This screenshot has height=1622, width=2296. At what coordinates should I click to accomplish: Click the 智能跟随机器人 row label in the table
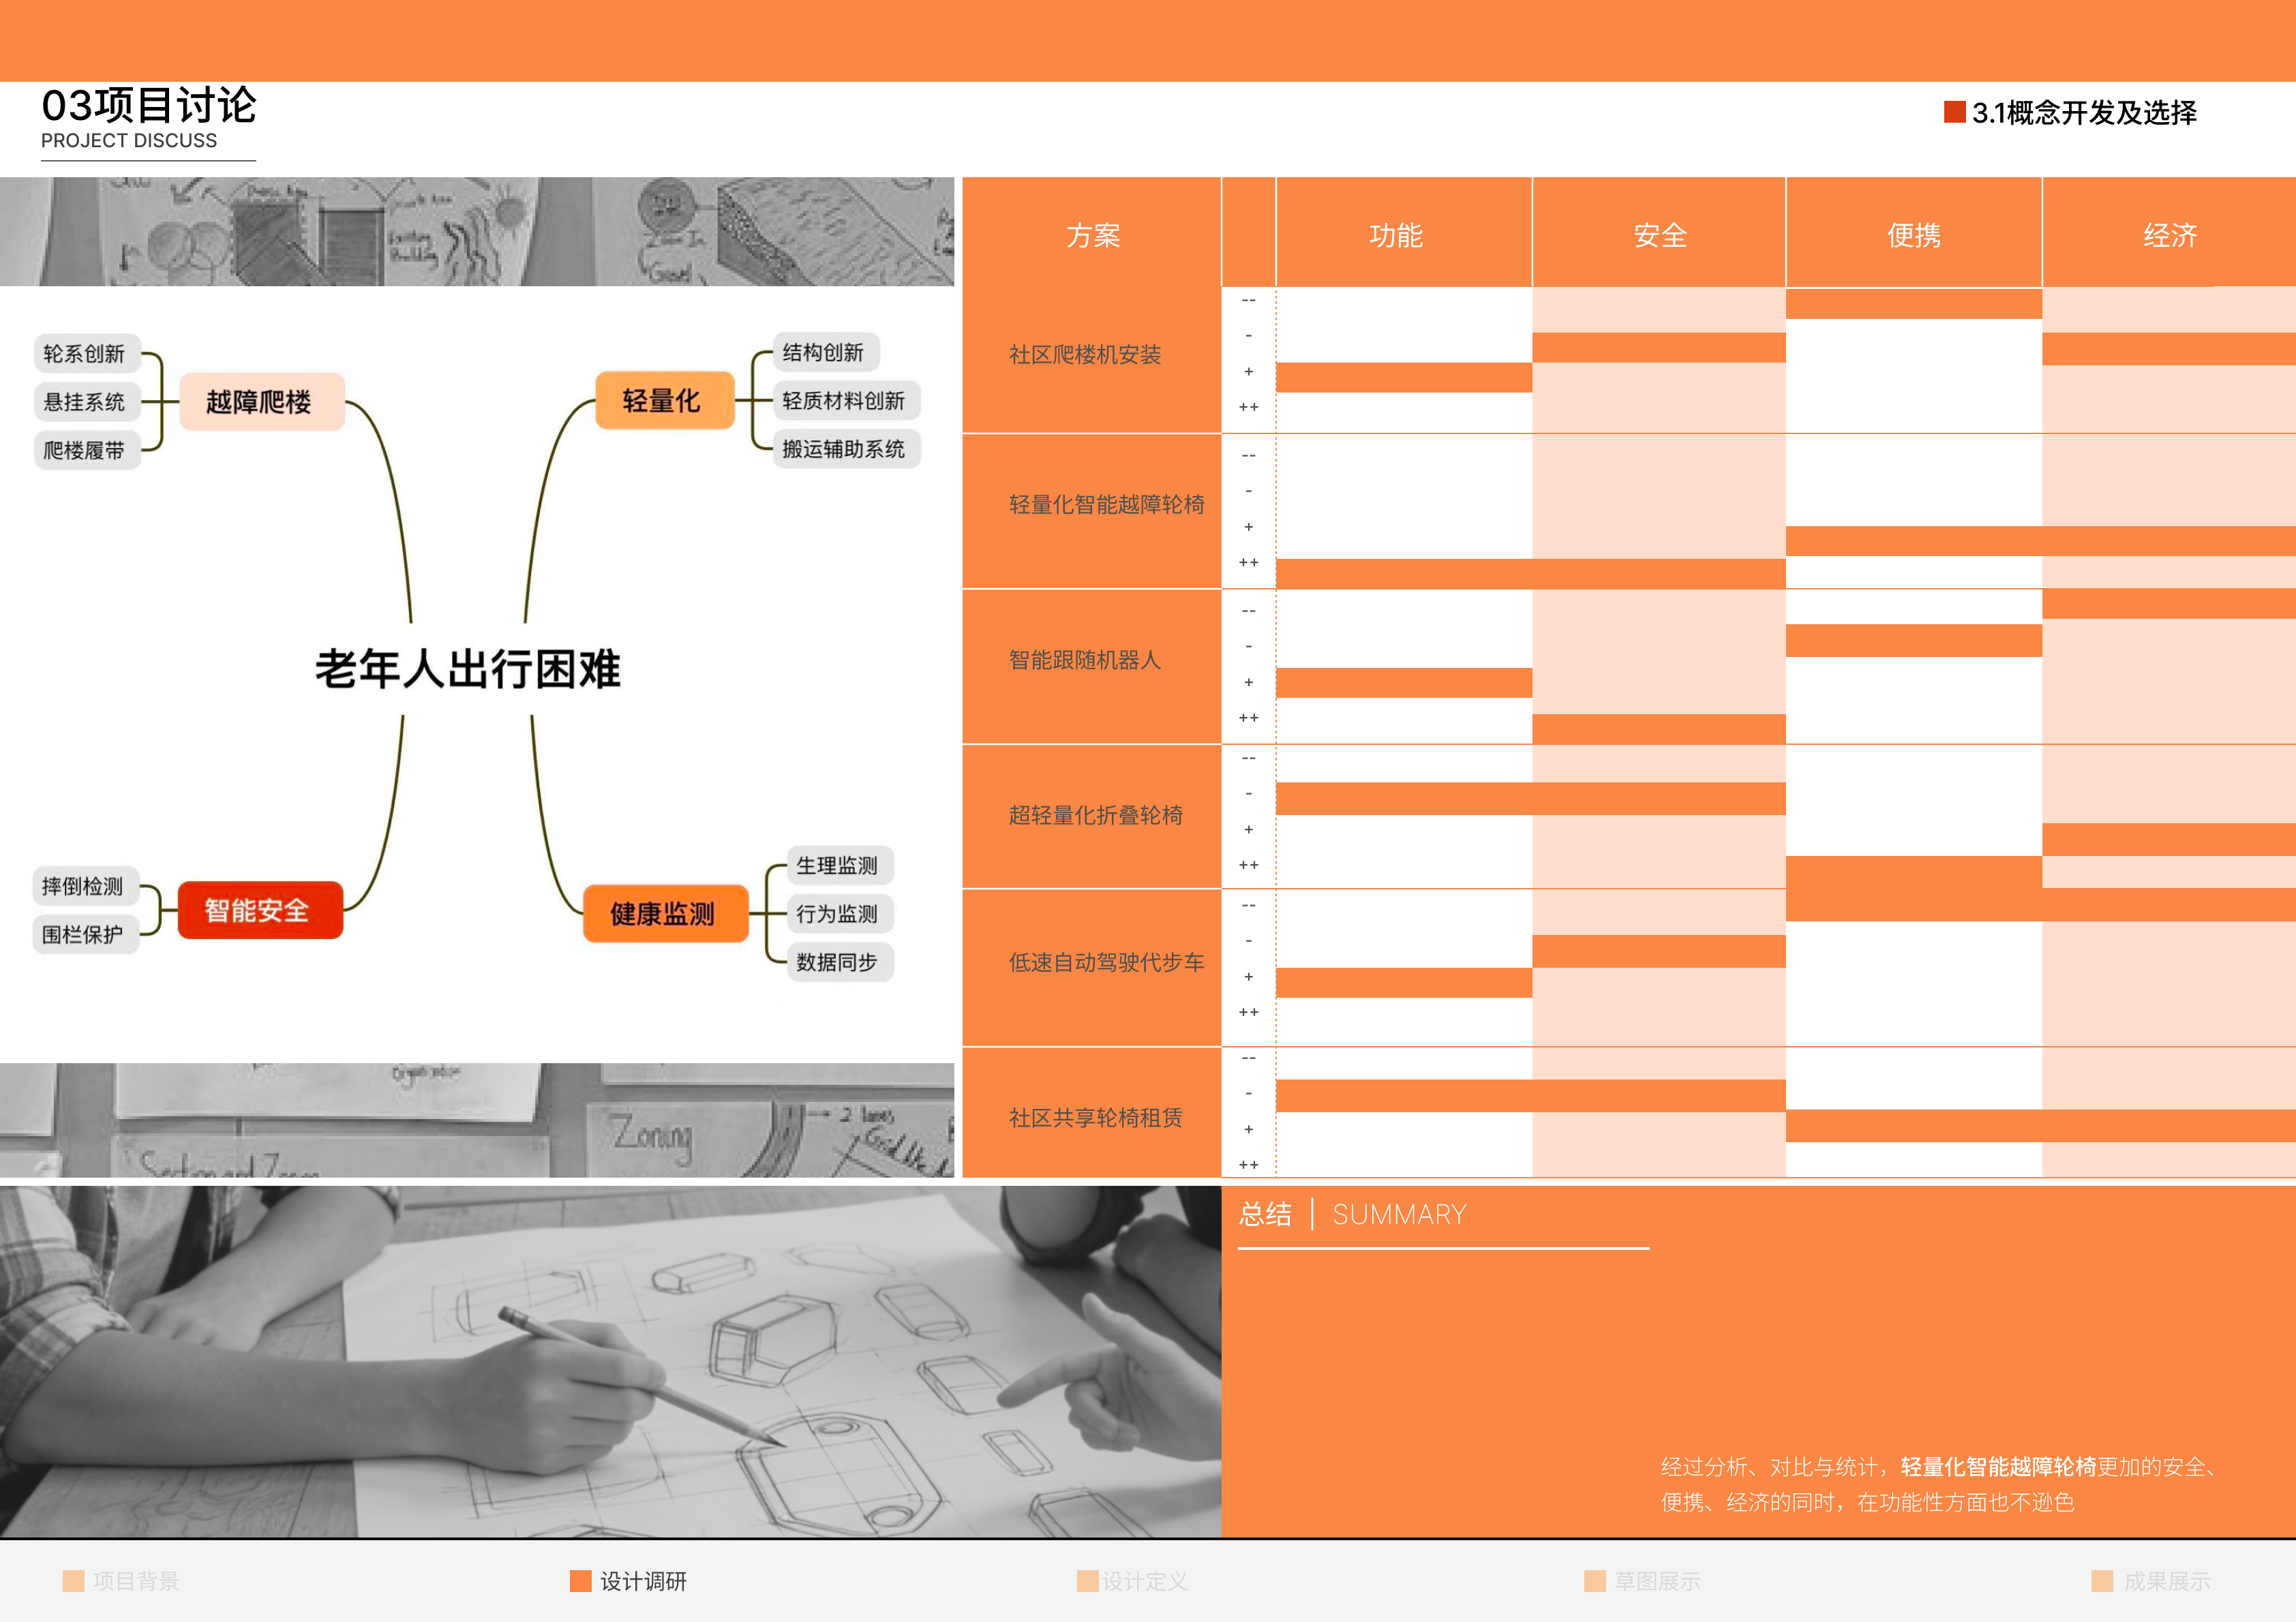pos(1086,661)
